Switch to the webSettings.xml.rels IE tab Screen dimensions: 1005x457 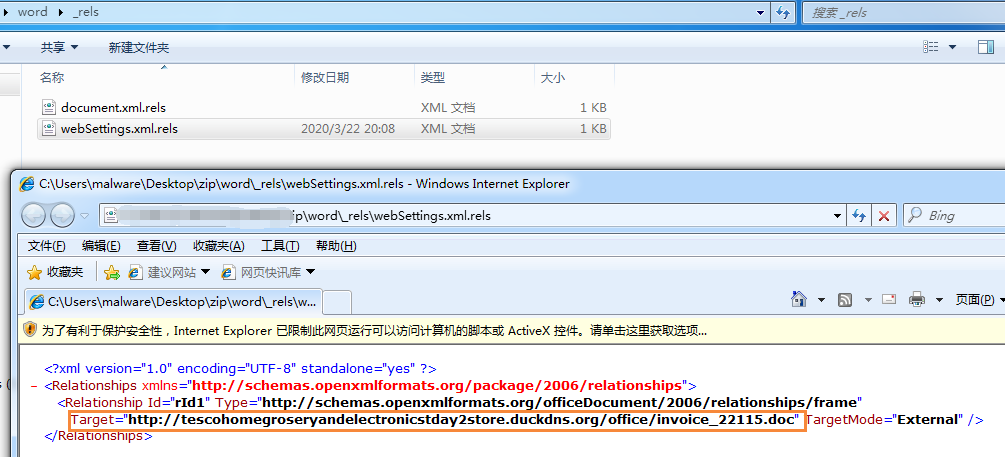coord(173,301)
